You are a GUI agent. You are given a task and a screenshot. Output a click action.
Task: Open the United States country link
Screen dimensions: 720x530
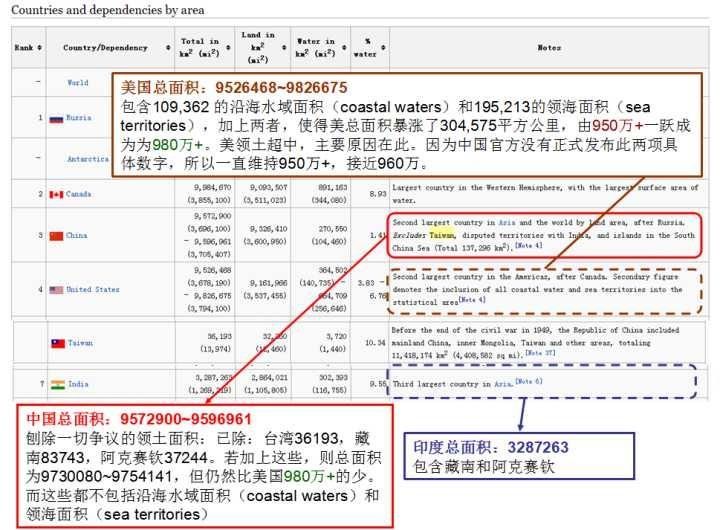93,289
